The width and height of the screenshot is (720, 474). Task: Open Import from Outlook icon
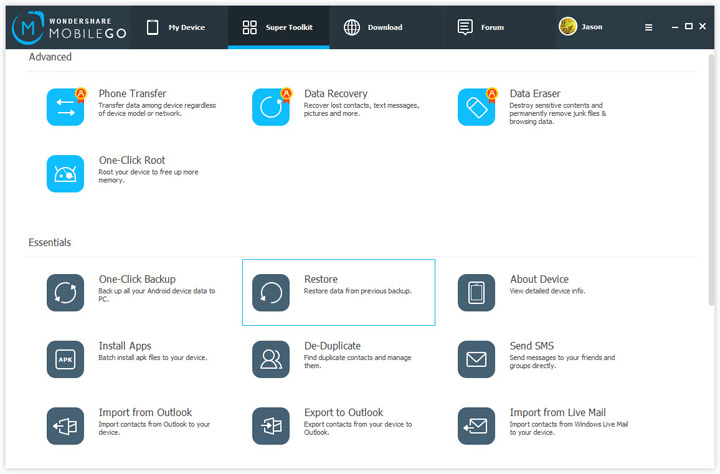click(65, 426)
